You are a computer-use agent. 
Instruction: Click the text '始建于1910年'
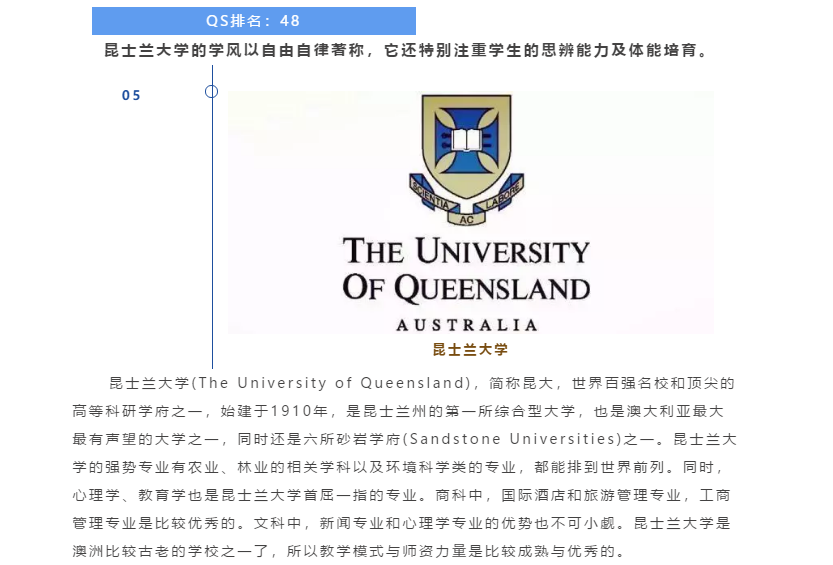(275, 411)
